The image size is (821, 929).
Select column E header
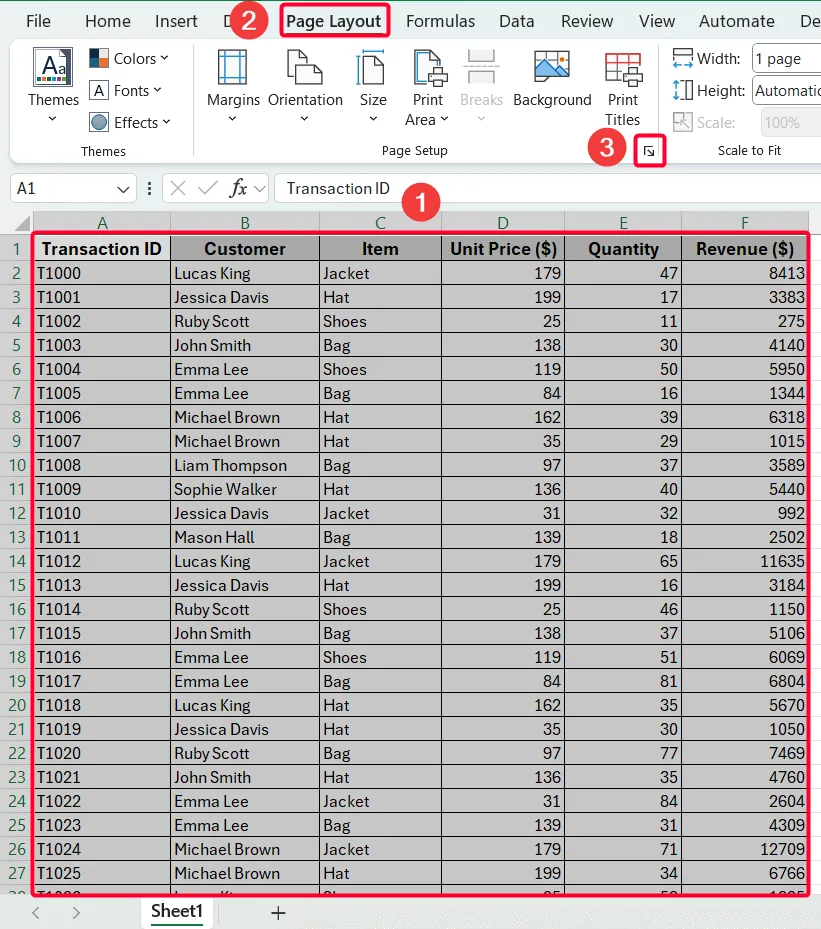(623, 223)
